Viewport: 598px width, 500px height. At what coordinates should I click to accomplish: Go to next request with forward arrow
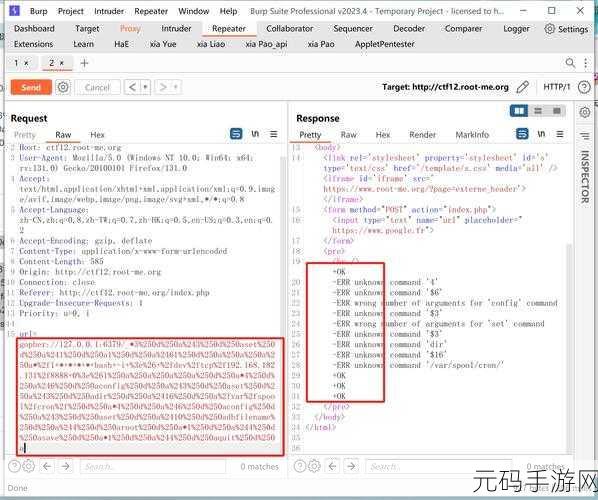coord(163,87)
